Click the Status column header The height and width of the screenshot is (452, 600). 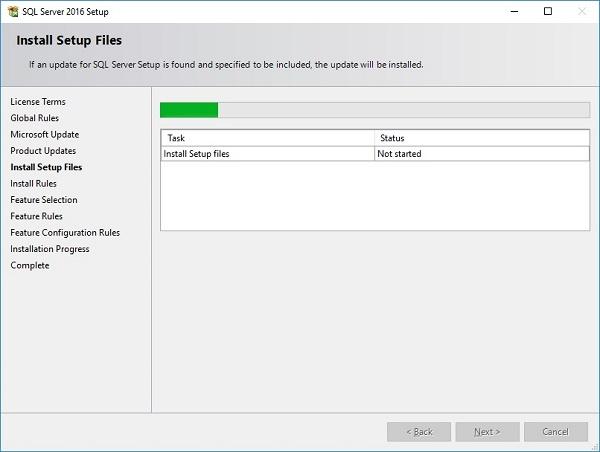coord(481,138)
